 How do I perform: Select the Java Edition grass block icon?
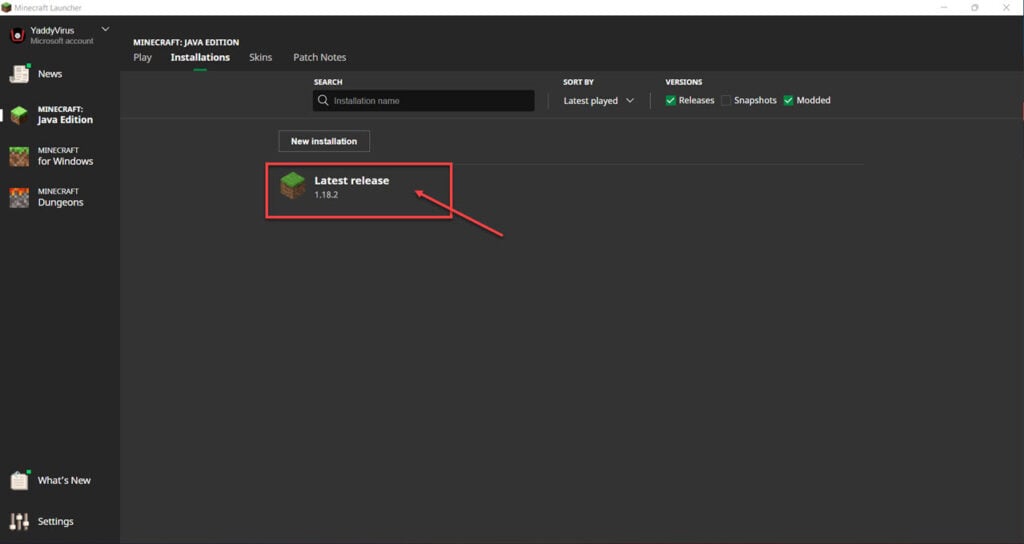[x=19, y=115]
